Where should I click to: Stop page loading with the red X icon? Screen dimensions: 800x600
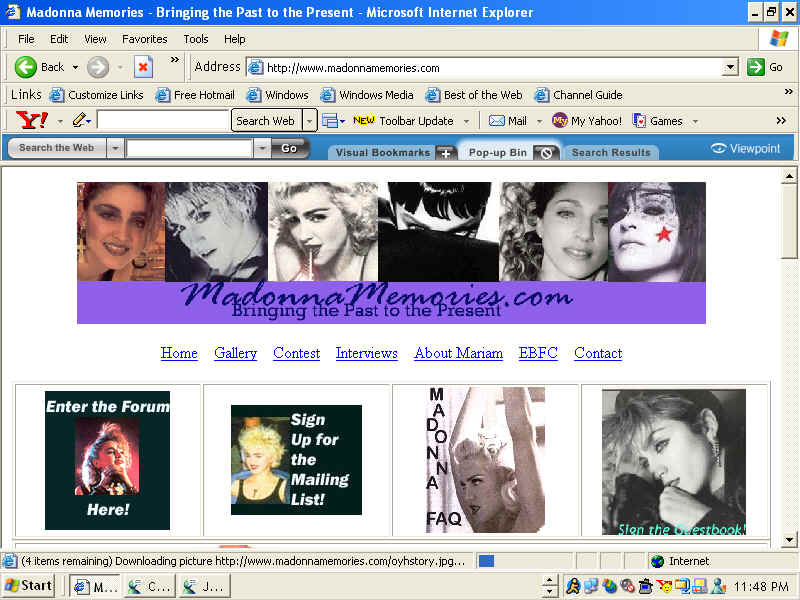pyautogui.click(x=143, y=67)
